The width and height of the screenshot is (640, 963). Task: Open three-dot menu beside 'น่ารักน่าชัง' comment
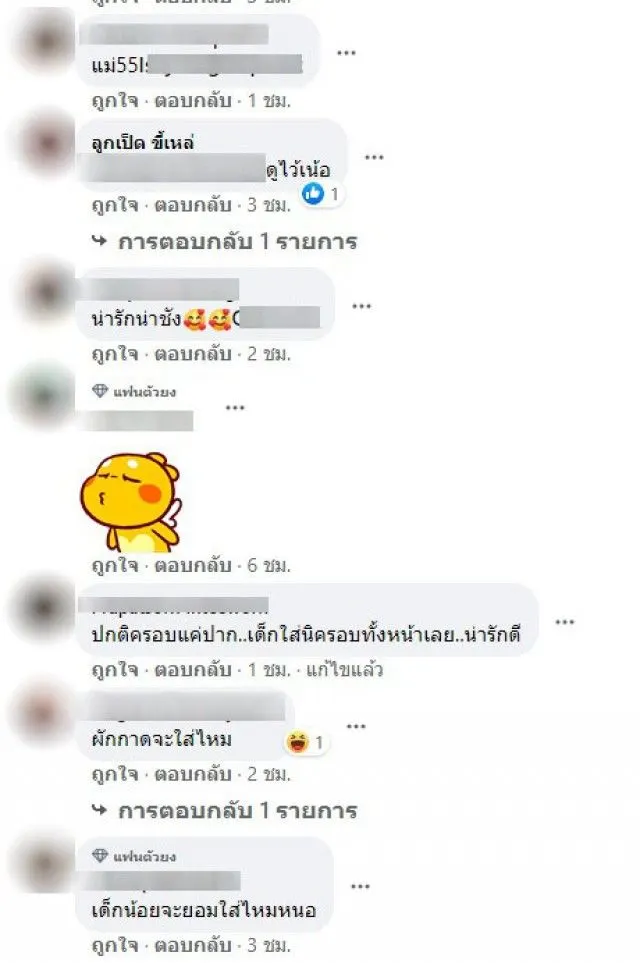point(361,306)
